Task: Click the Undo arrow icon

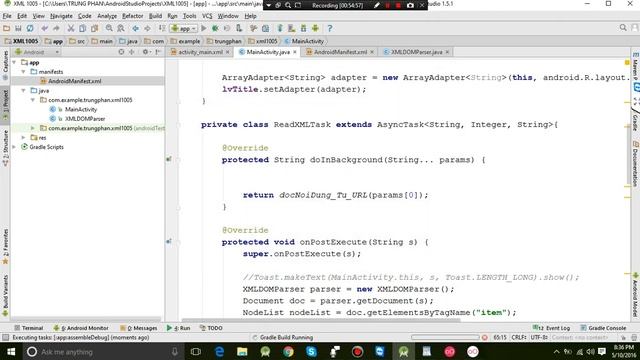Action: [x=44, y=28]
